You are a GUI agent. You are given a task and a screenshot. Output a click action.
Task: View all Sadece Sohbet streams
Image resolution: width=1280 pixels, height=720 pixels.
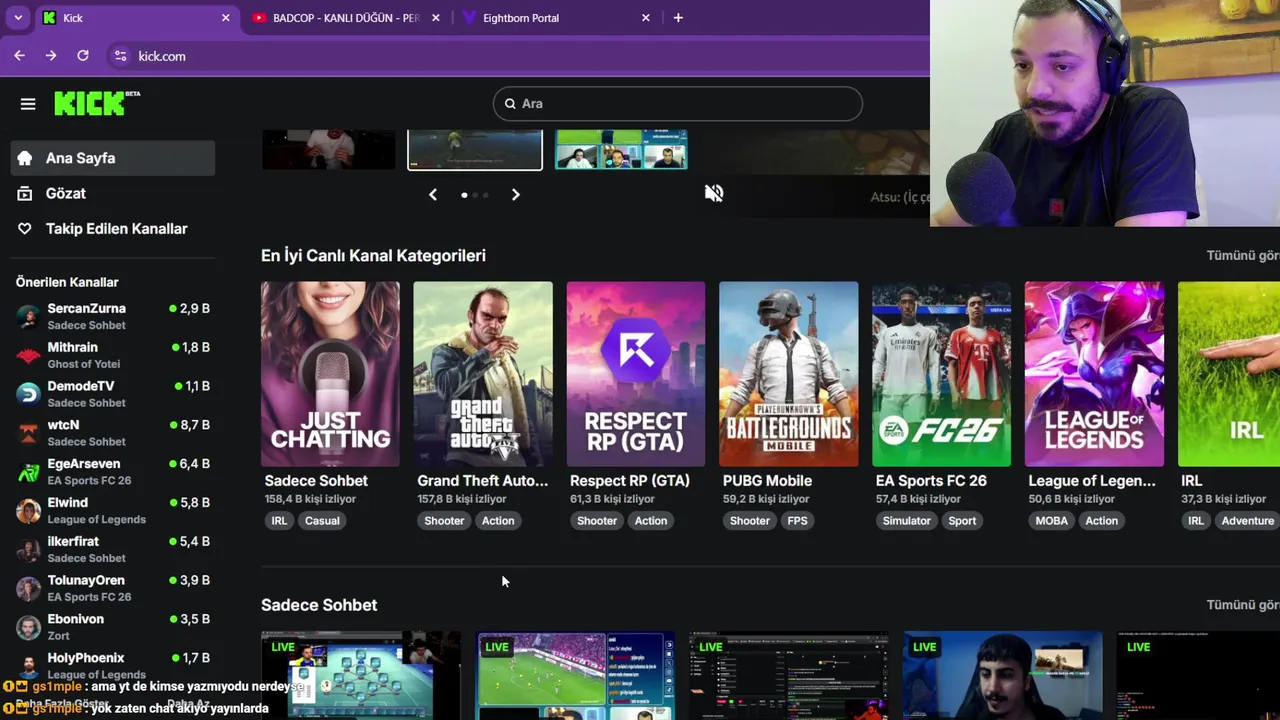pyautogui.click(x=1243, y=605)
